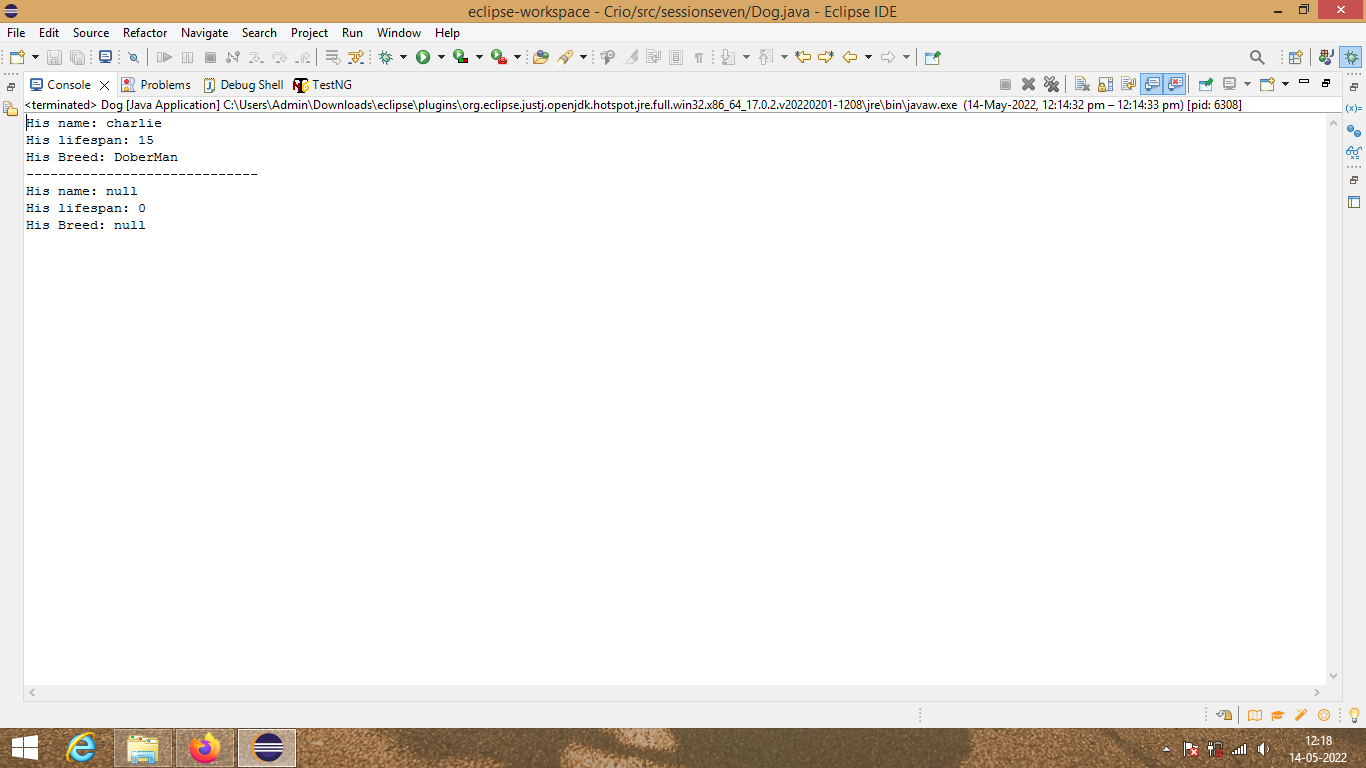Click the Clear Console icon

[1082, 84]
